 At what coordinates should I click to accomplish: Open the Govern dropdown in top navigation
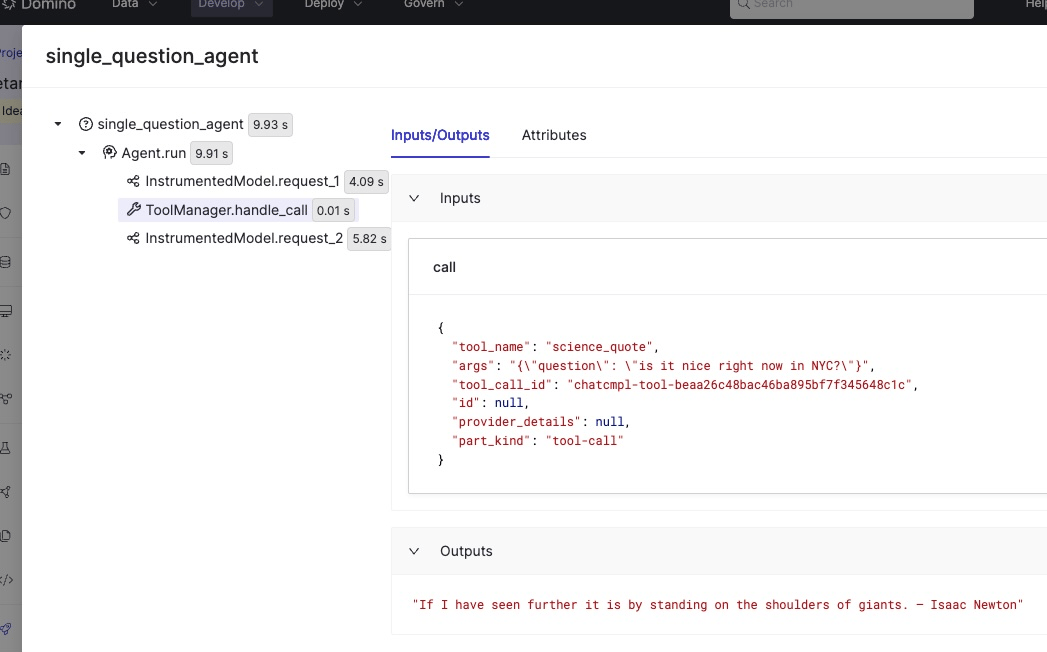click(433, 5)
